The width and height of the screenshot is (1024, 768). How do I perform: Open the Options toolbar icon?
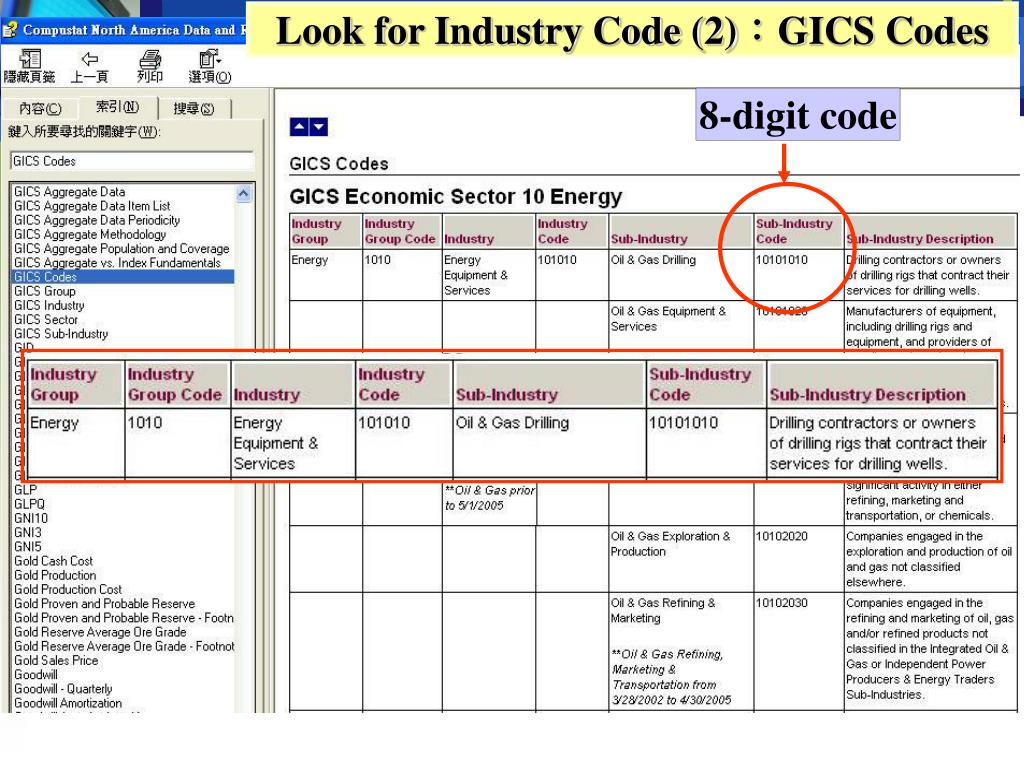[x=210, y=67]
